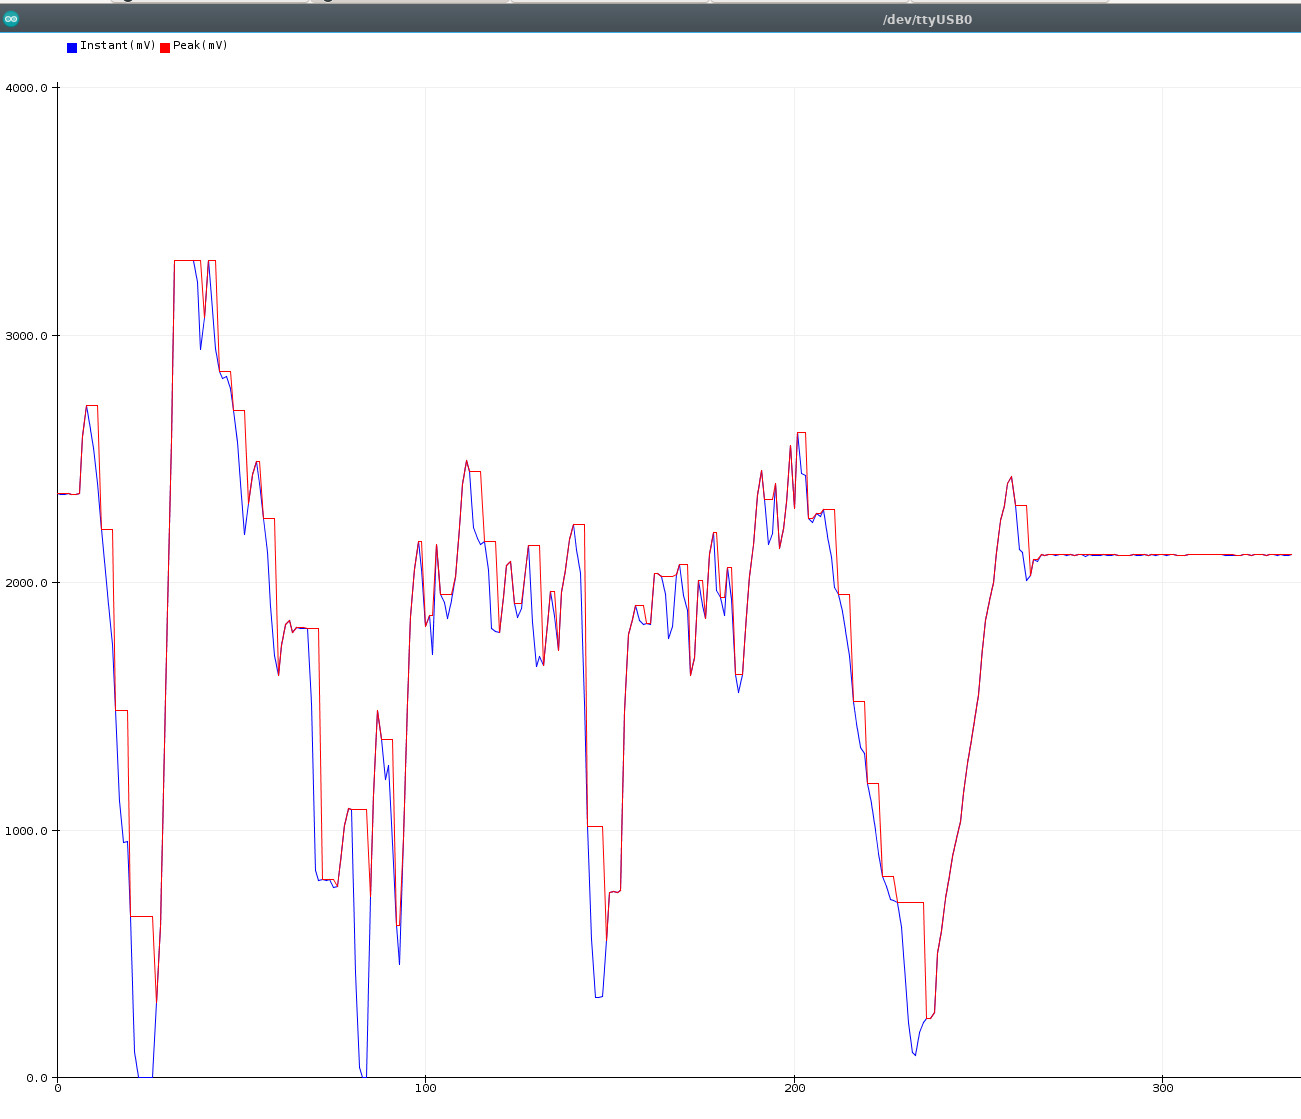The height and width of the screenshot is (1119, 1301).
Task: Click the 1000.0 y-axis label
Action: click(26, 831)
